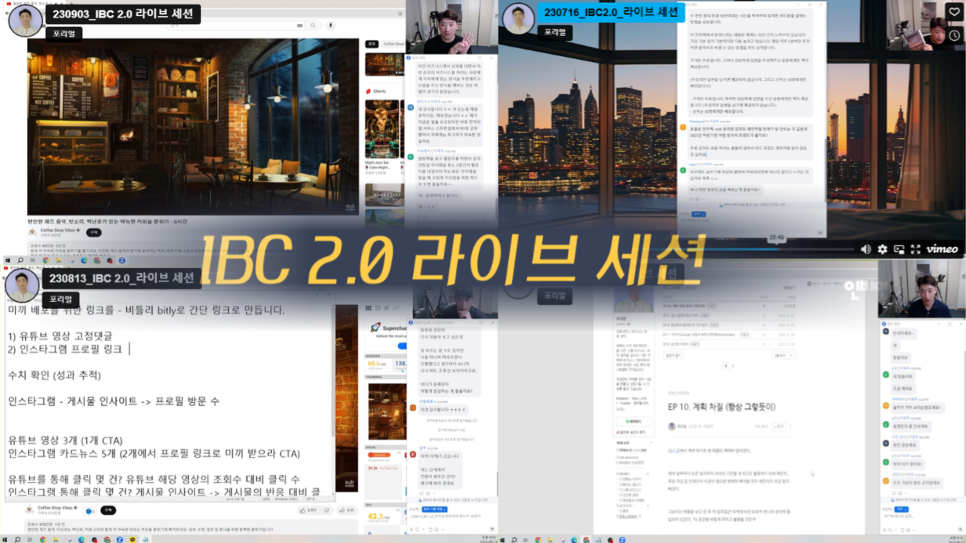Open the 230903_IBC 2.0 라이브 세션 title

[x=123, y=14]
